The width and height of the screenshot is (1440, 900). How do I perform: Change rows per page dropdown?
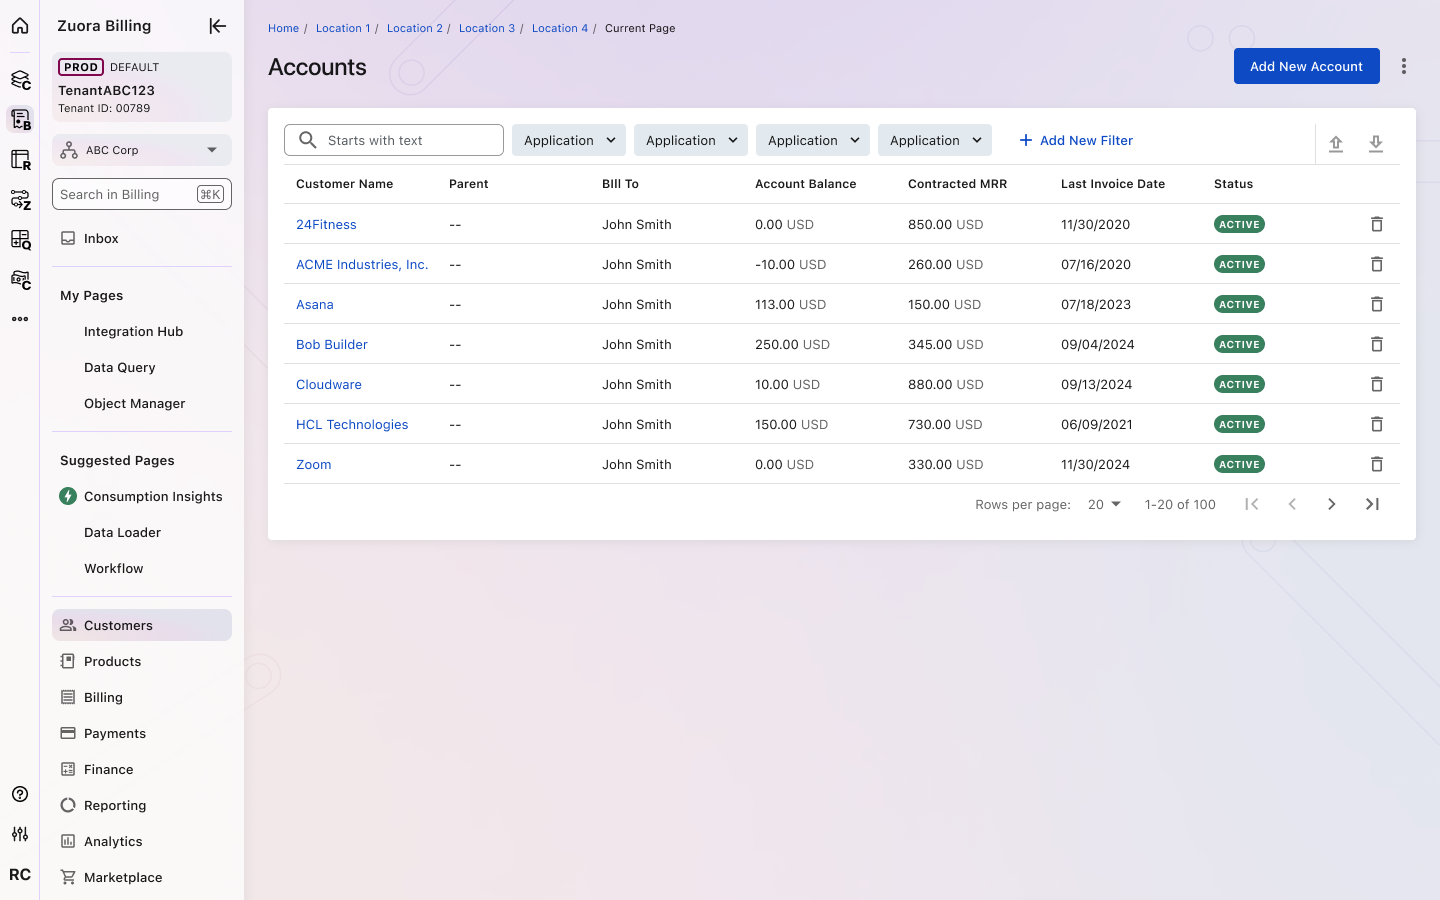(1104, 504)
